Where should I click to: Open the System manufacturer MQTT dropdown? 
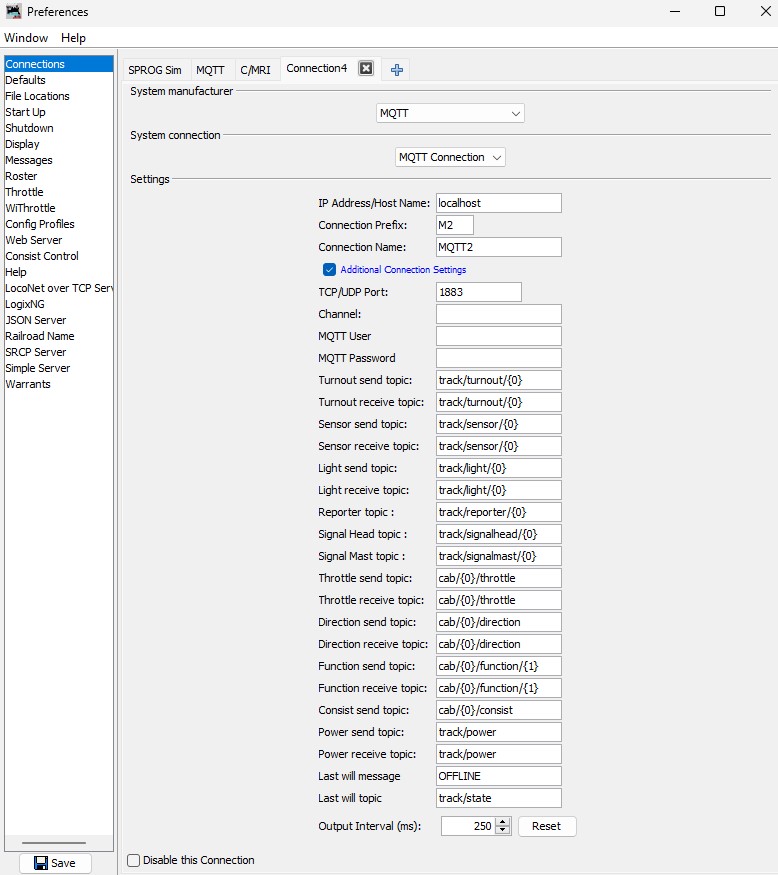[450, 114]
